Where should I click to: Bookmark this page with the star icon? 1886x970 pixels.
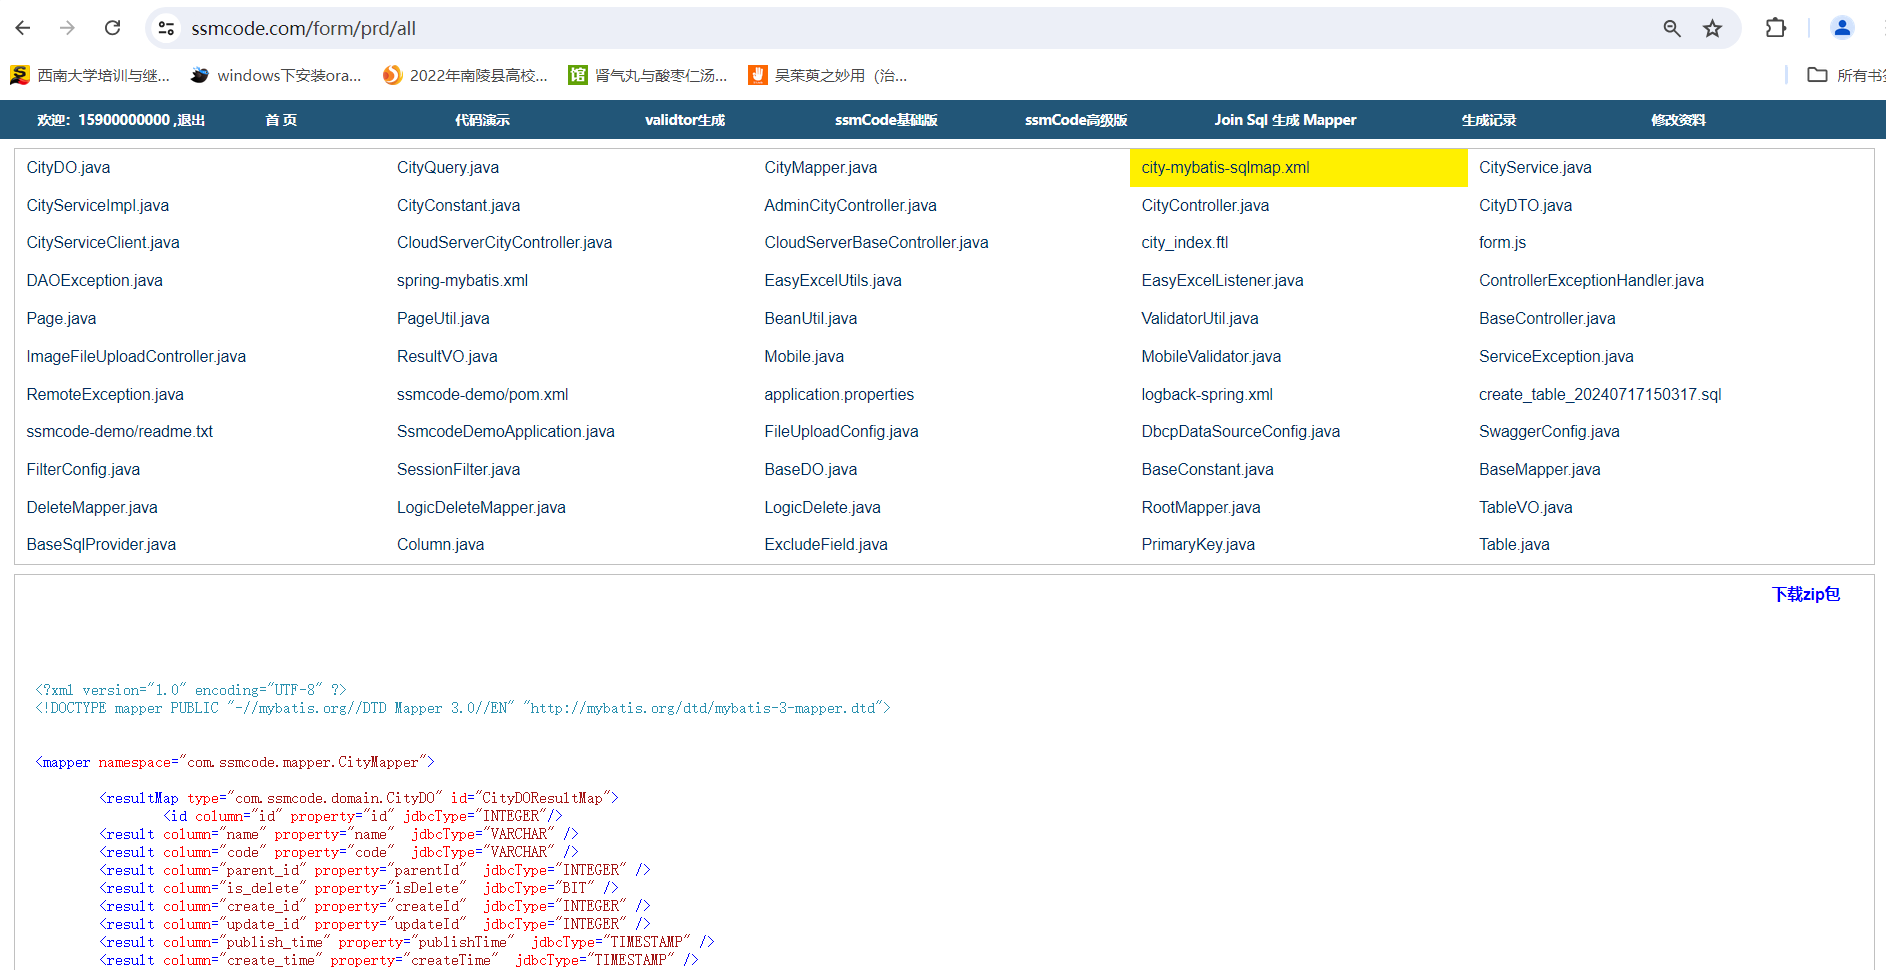1713,28
